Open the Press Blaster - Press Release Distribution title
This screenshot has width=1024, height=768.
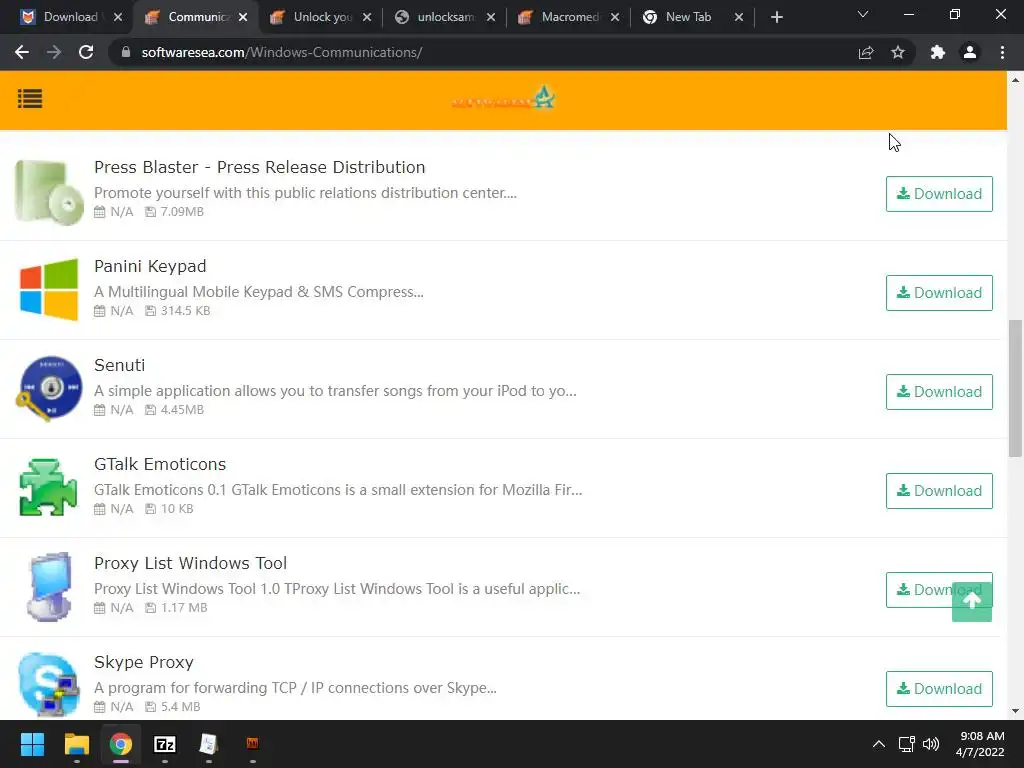259,167
